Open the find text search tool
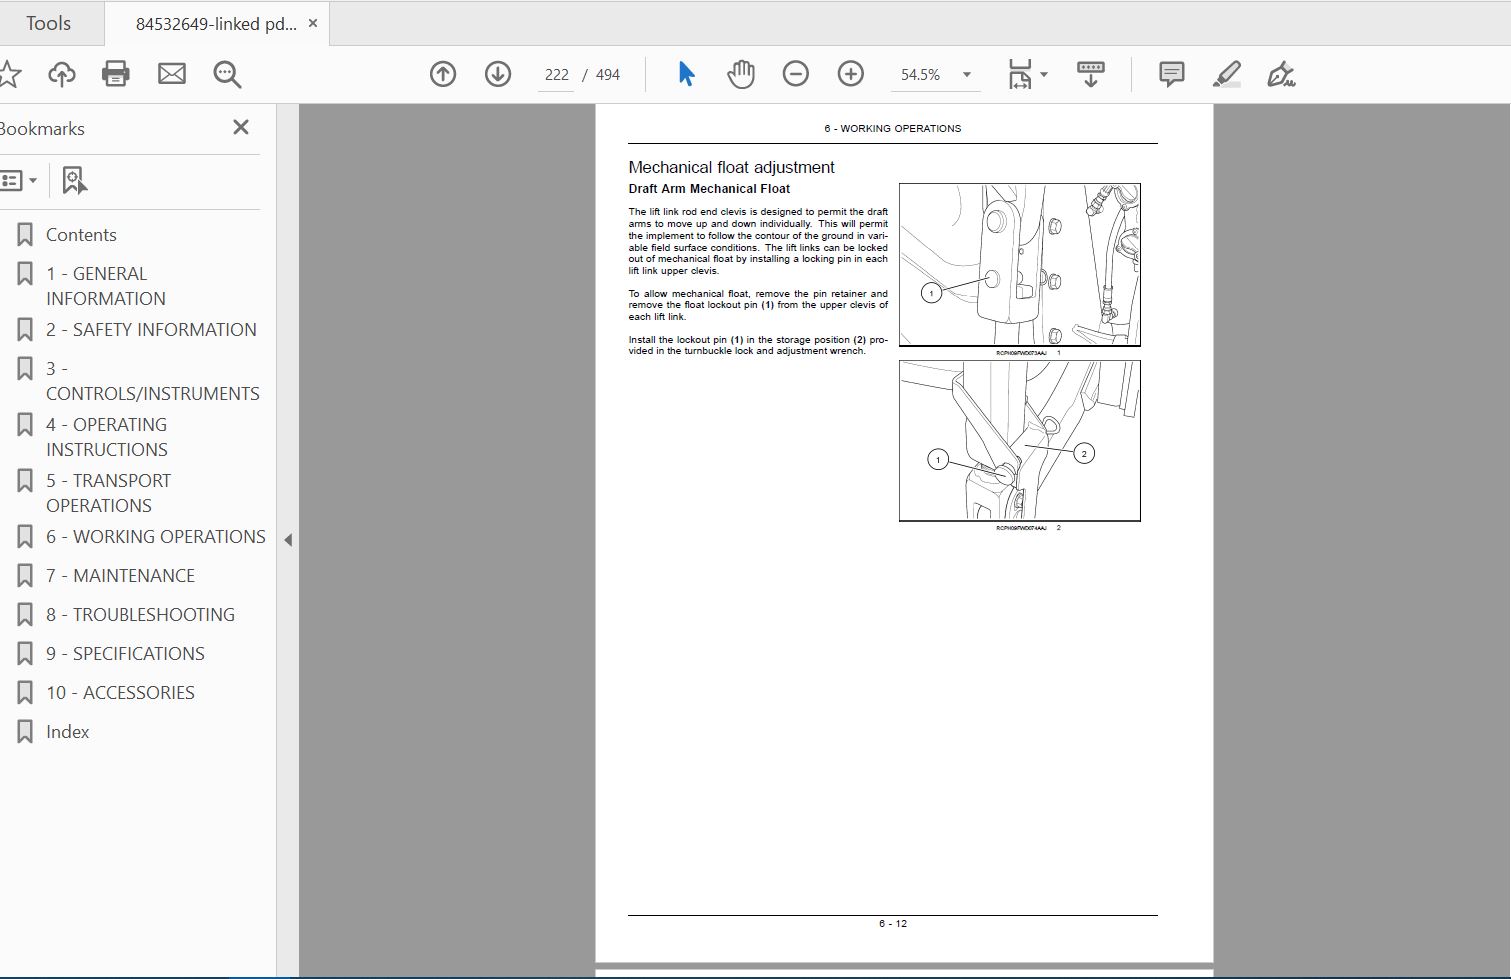Image resolution: width=1511 pixels, height=979 pixels. (227, 74)
